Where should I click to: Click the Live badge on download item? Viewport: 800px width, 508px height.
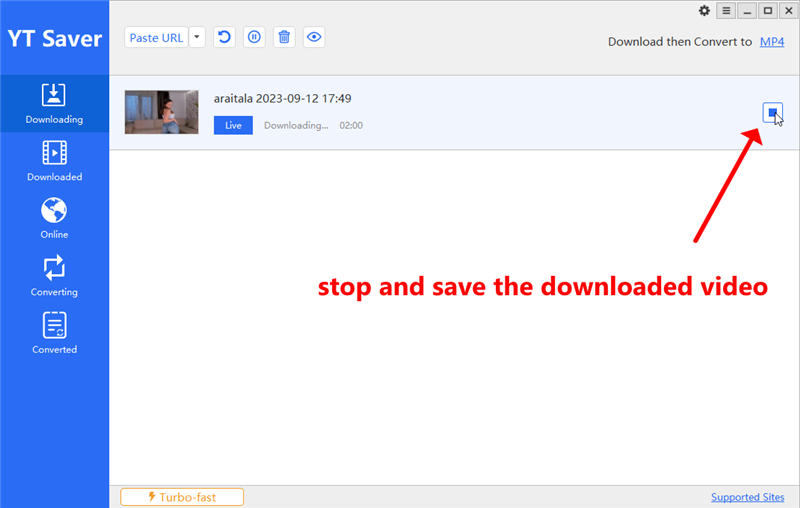(233, 125)
